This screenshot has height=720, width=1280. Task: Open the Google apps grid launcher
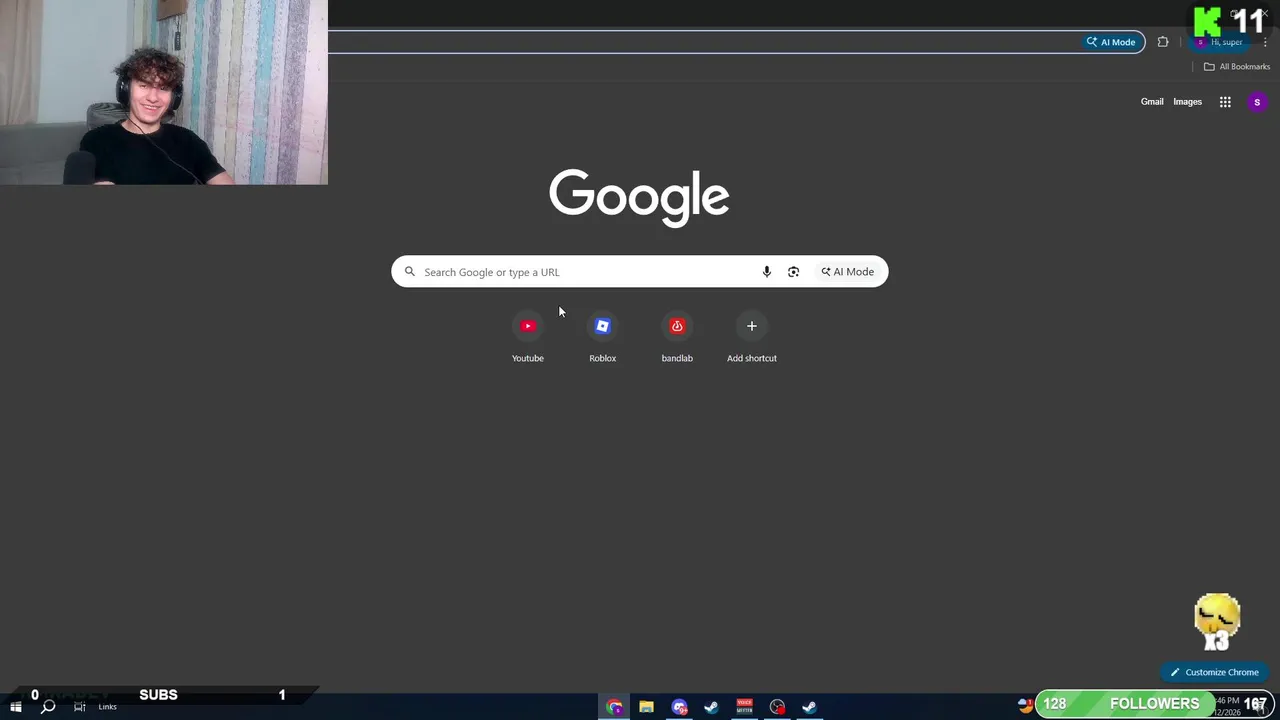click(x=1225, y=102)
